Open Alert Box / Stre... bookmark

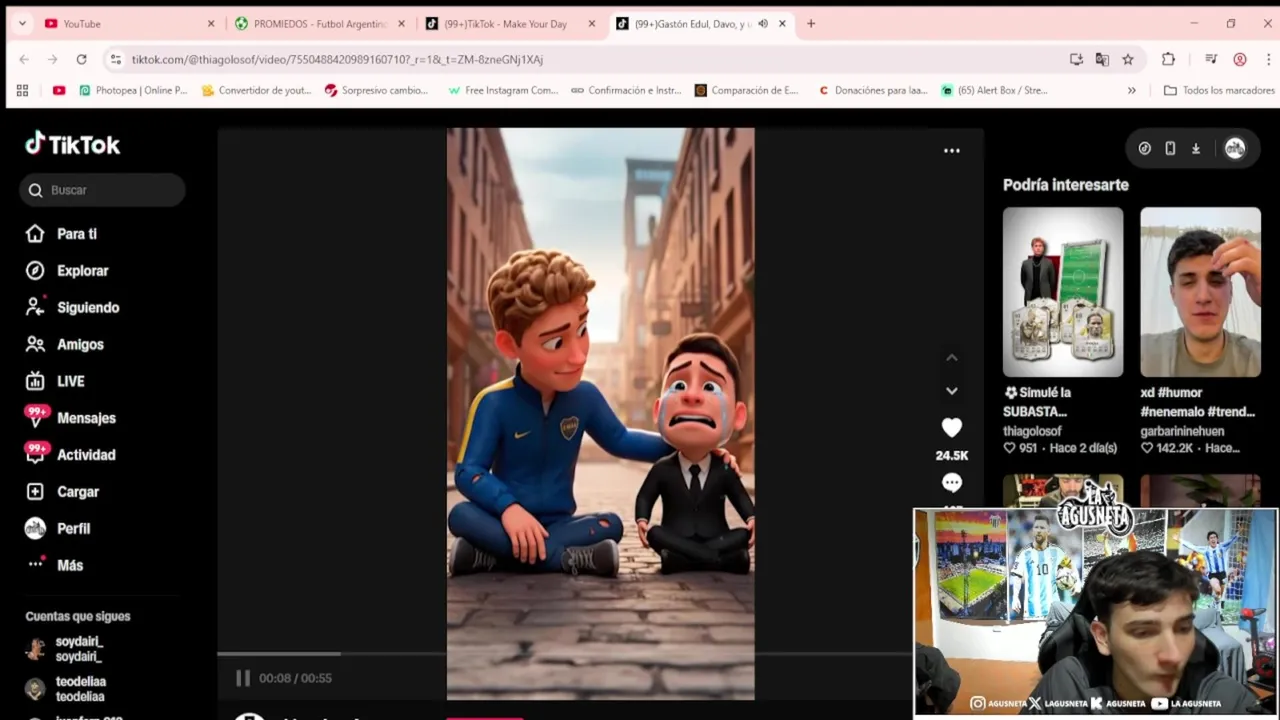coord(994,90)
